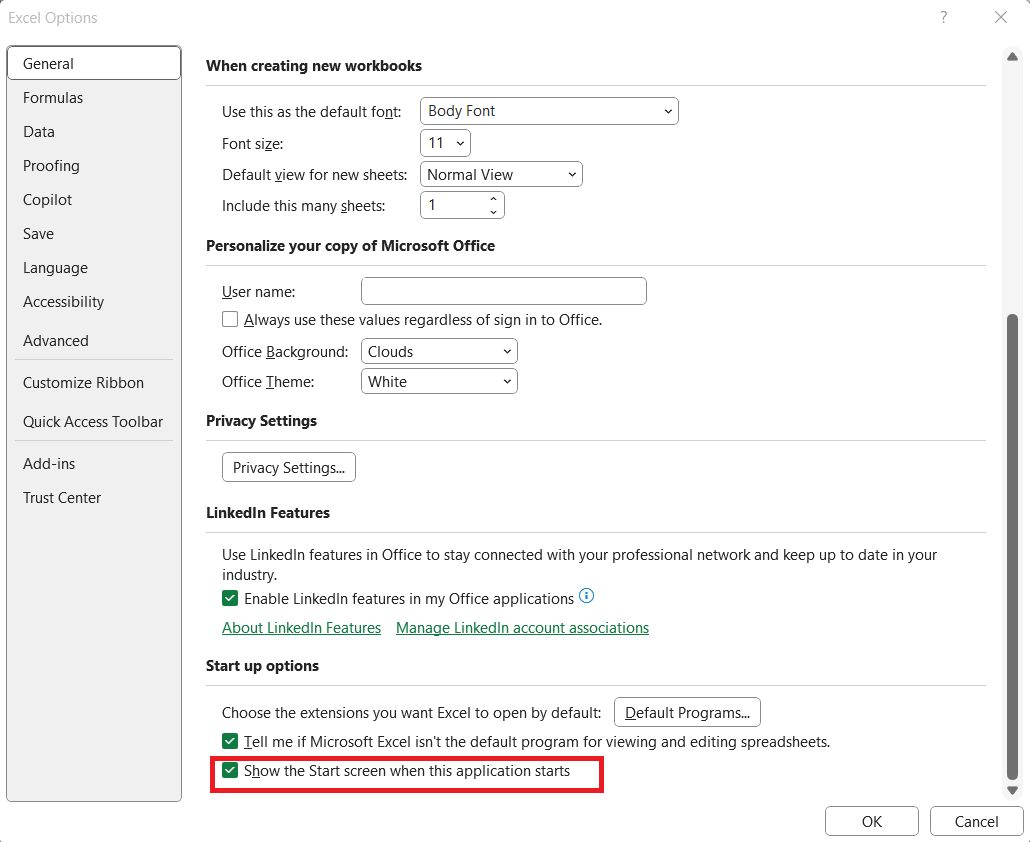Click the scrollbar up arrow
Screen dimensions: 1030x842
coord(1012,57)
